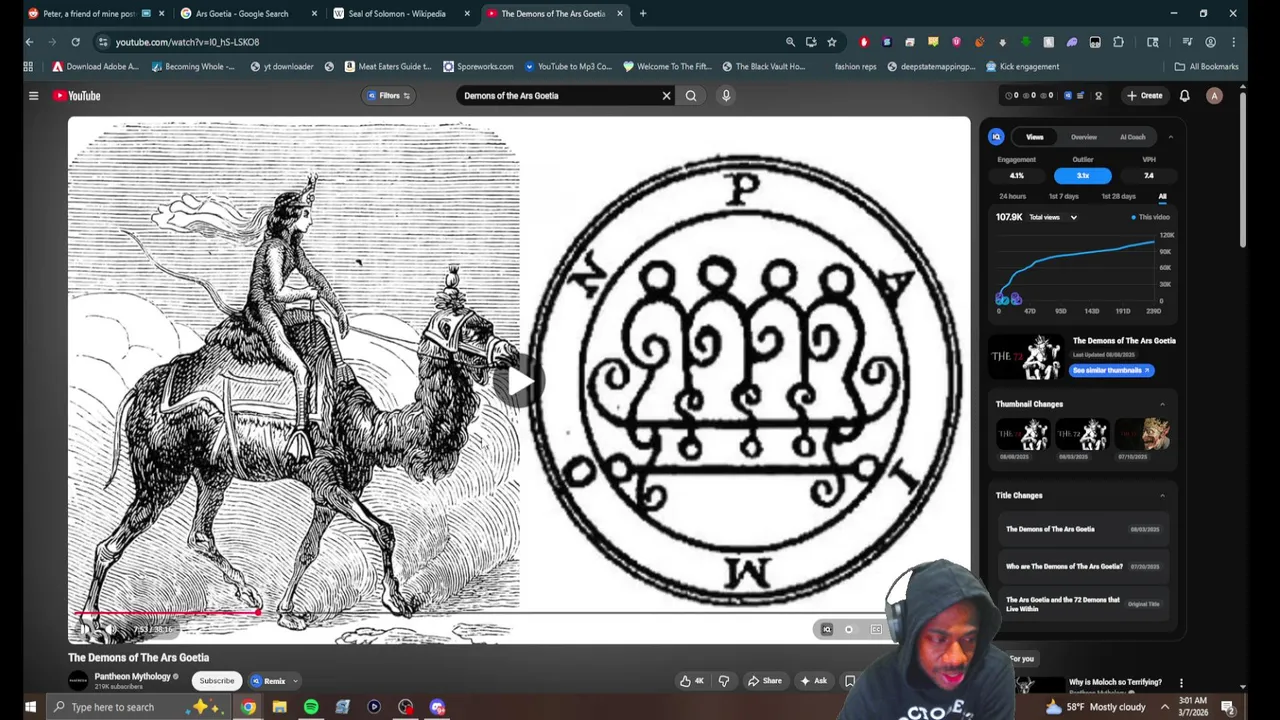Seek using the red video progress bar

point(166,613)
